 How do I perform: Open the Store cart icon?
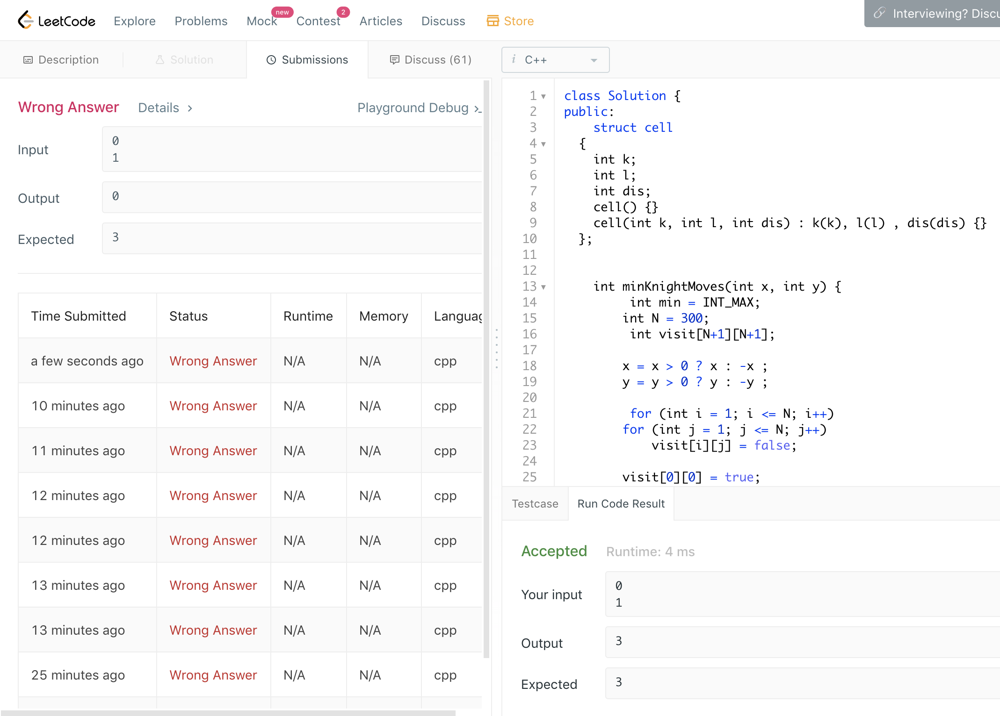coord(492,21)
